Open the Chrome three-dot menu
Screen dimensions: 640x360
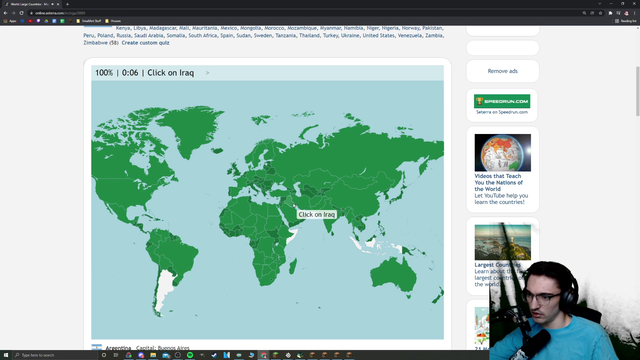(x=635, y=13)
